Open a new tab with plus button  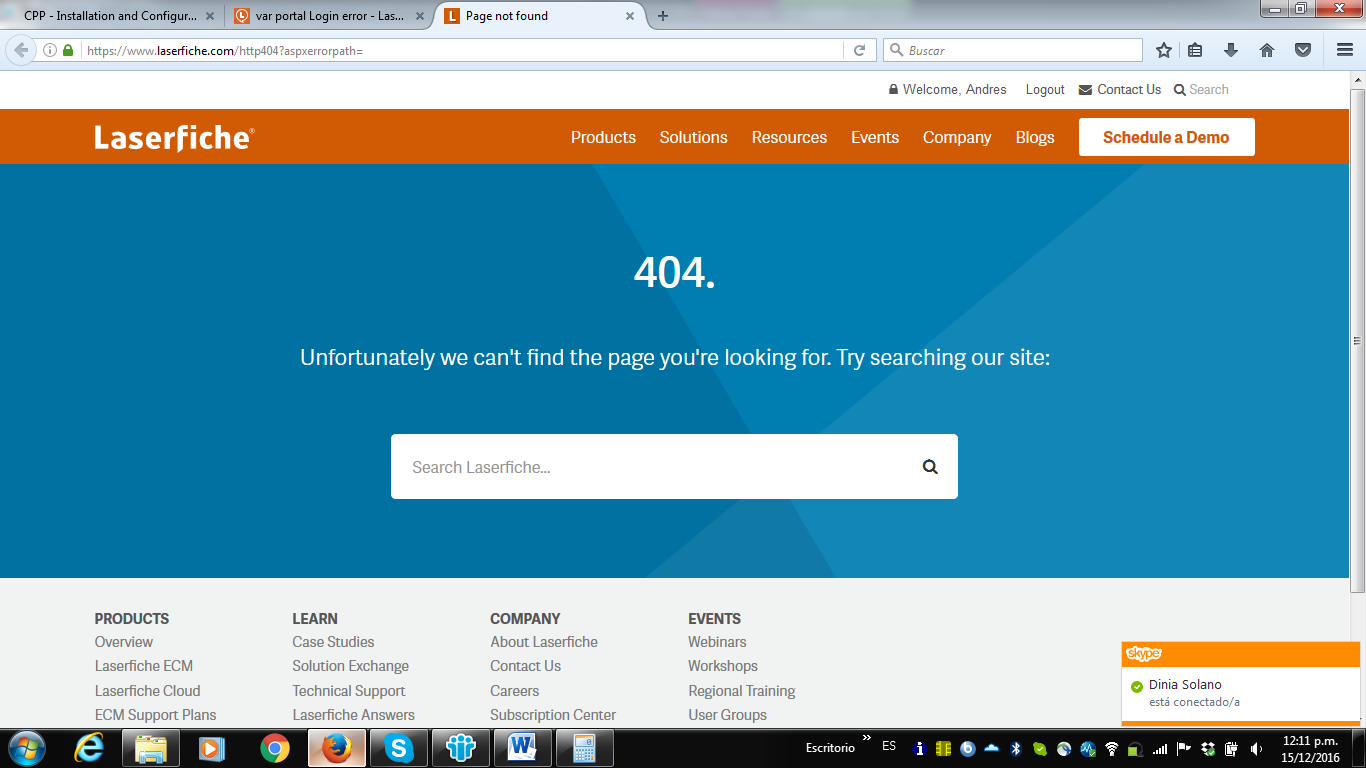coord(662,16)
